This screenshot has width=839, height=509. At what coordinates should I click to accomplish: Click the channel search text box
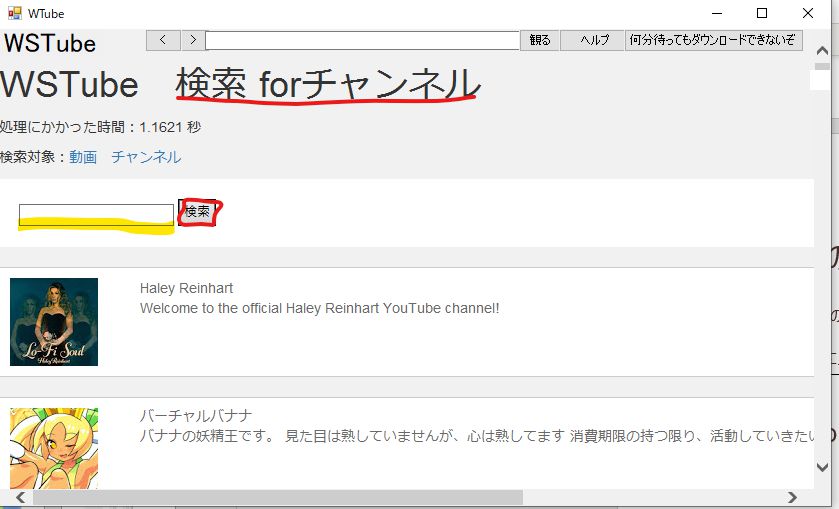coord(96,213)
